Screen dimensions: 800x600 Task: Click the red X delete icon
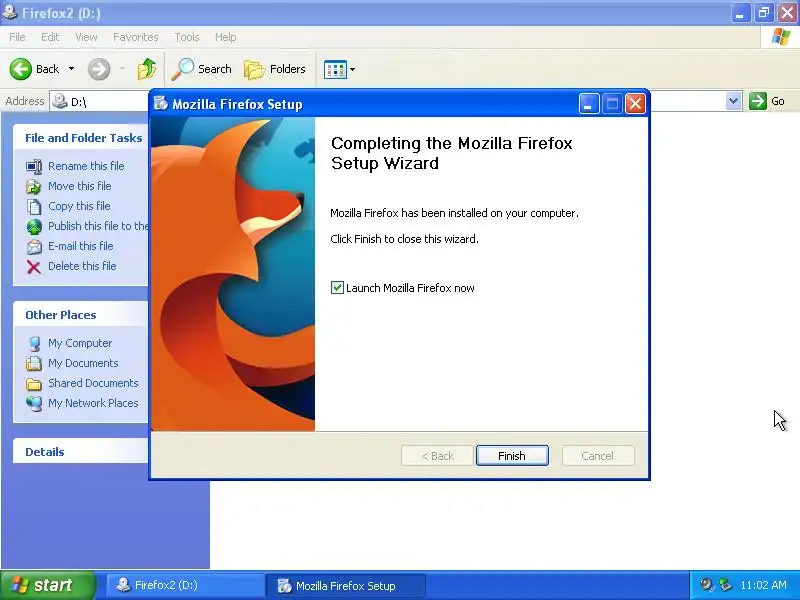point(34,266)
